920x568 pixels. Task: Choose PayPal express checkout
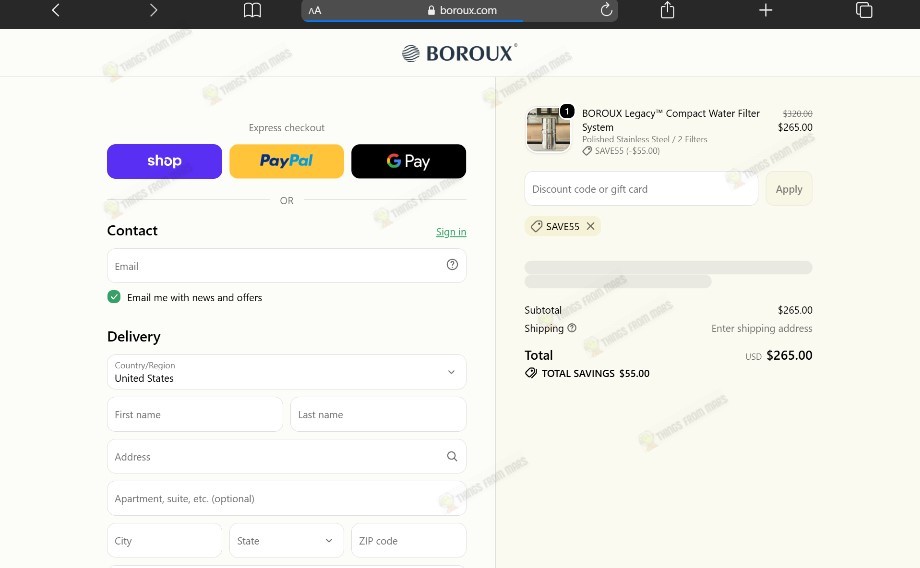286,161
